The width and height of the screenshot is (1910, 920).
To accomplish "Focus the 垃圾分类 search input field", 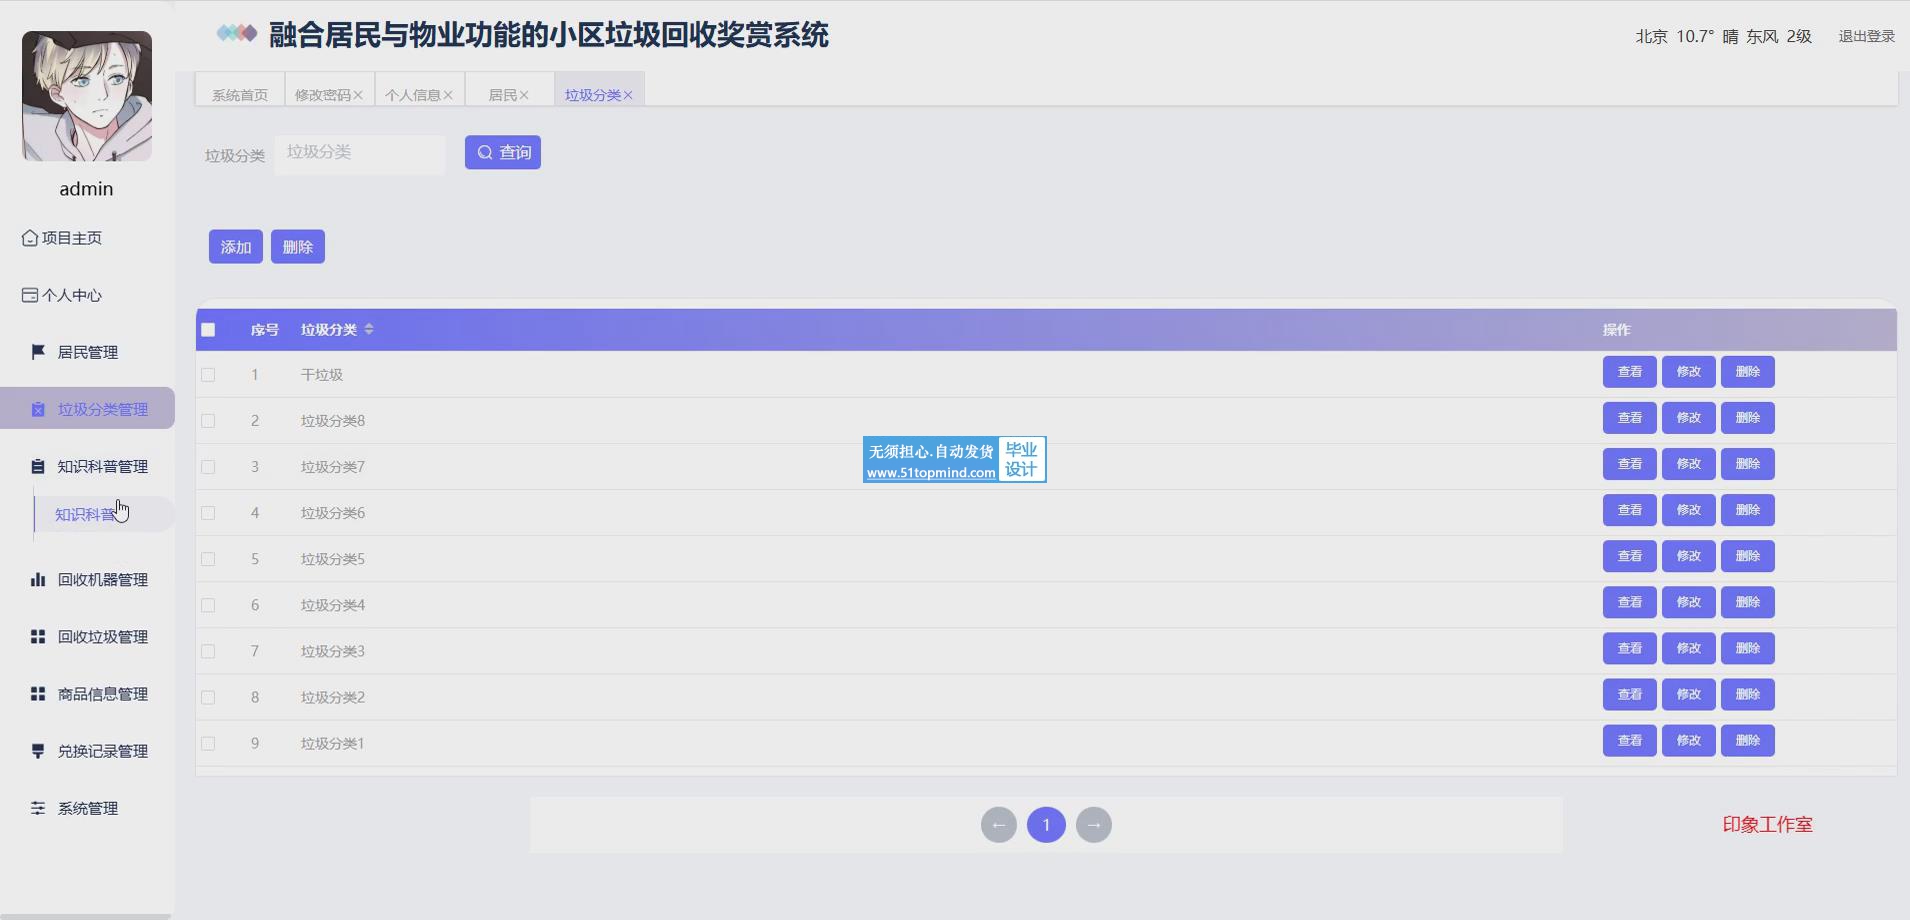I will (360, 153).
